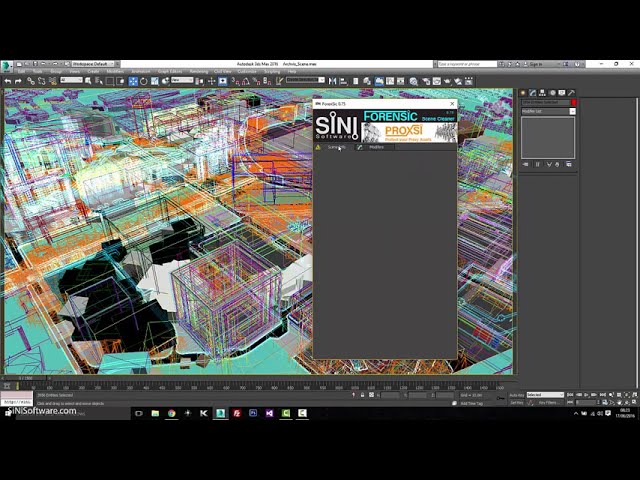Close the ForenSic window

tap(452, 104)
